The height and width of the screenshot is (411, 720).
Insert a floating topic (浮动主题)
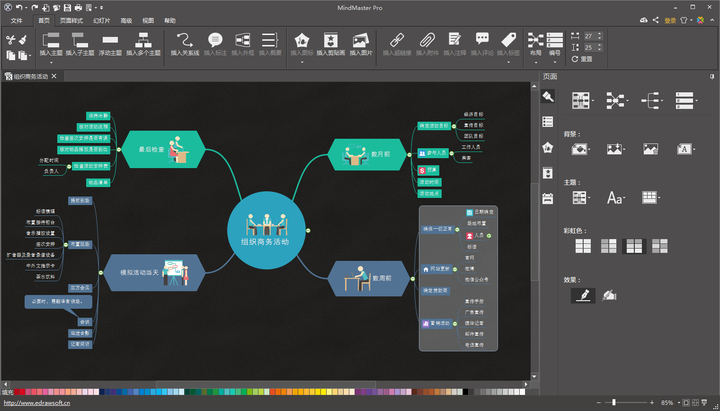(110, 45)
